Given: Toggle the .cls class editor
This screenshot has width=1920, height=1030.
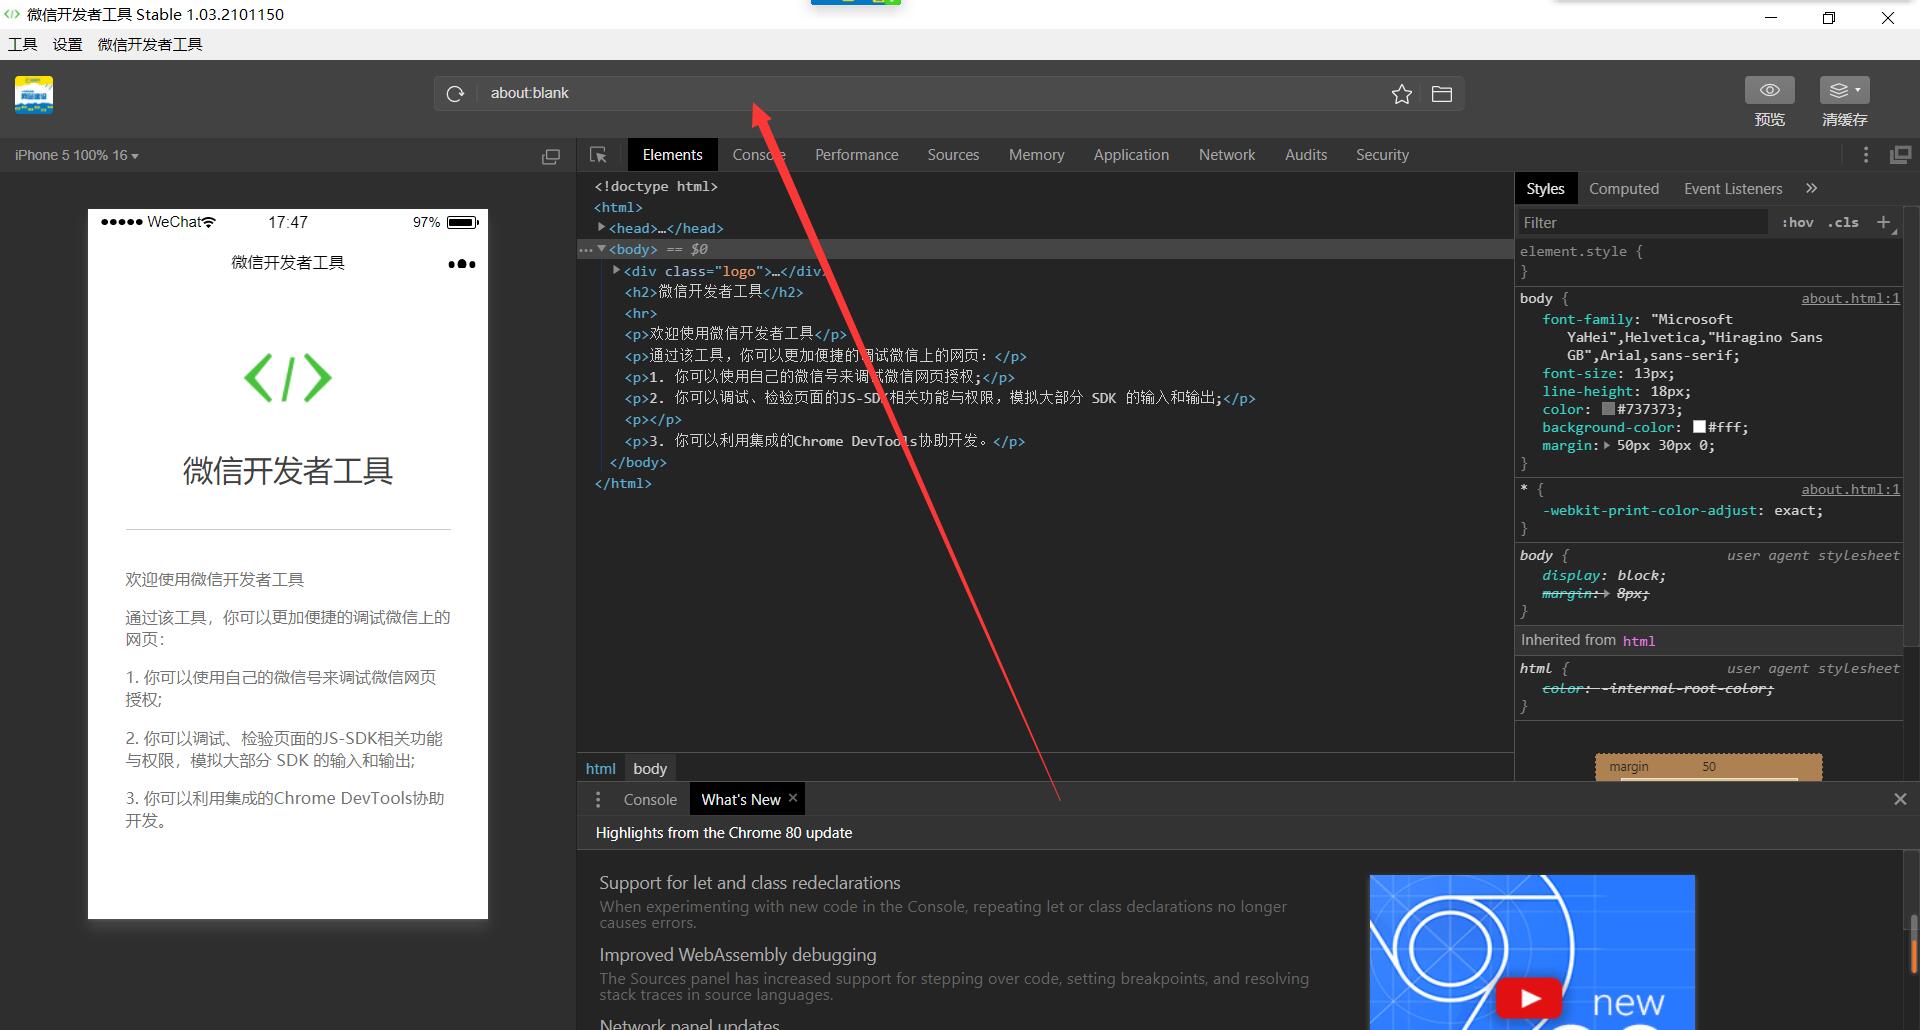Looking at the screenshot, I should point(1843,222).
